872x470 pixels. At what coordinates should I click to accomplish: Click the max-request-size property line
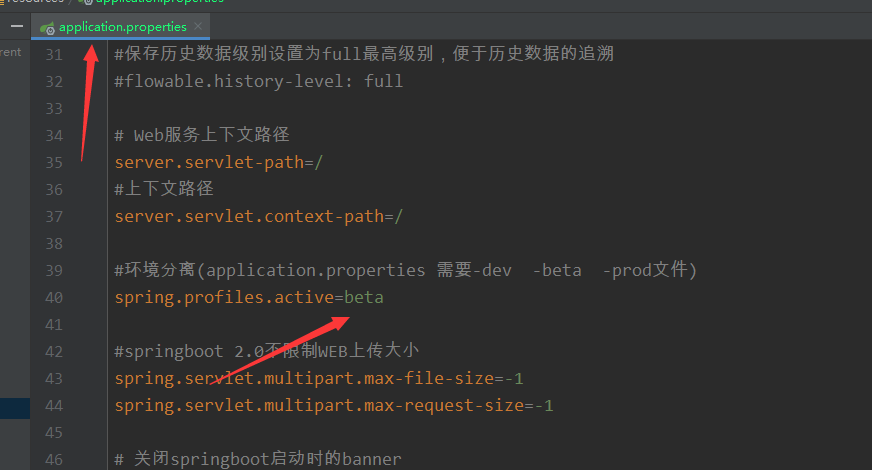coord(333,406)
